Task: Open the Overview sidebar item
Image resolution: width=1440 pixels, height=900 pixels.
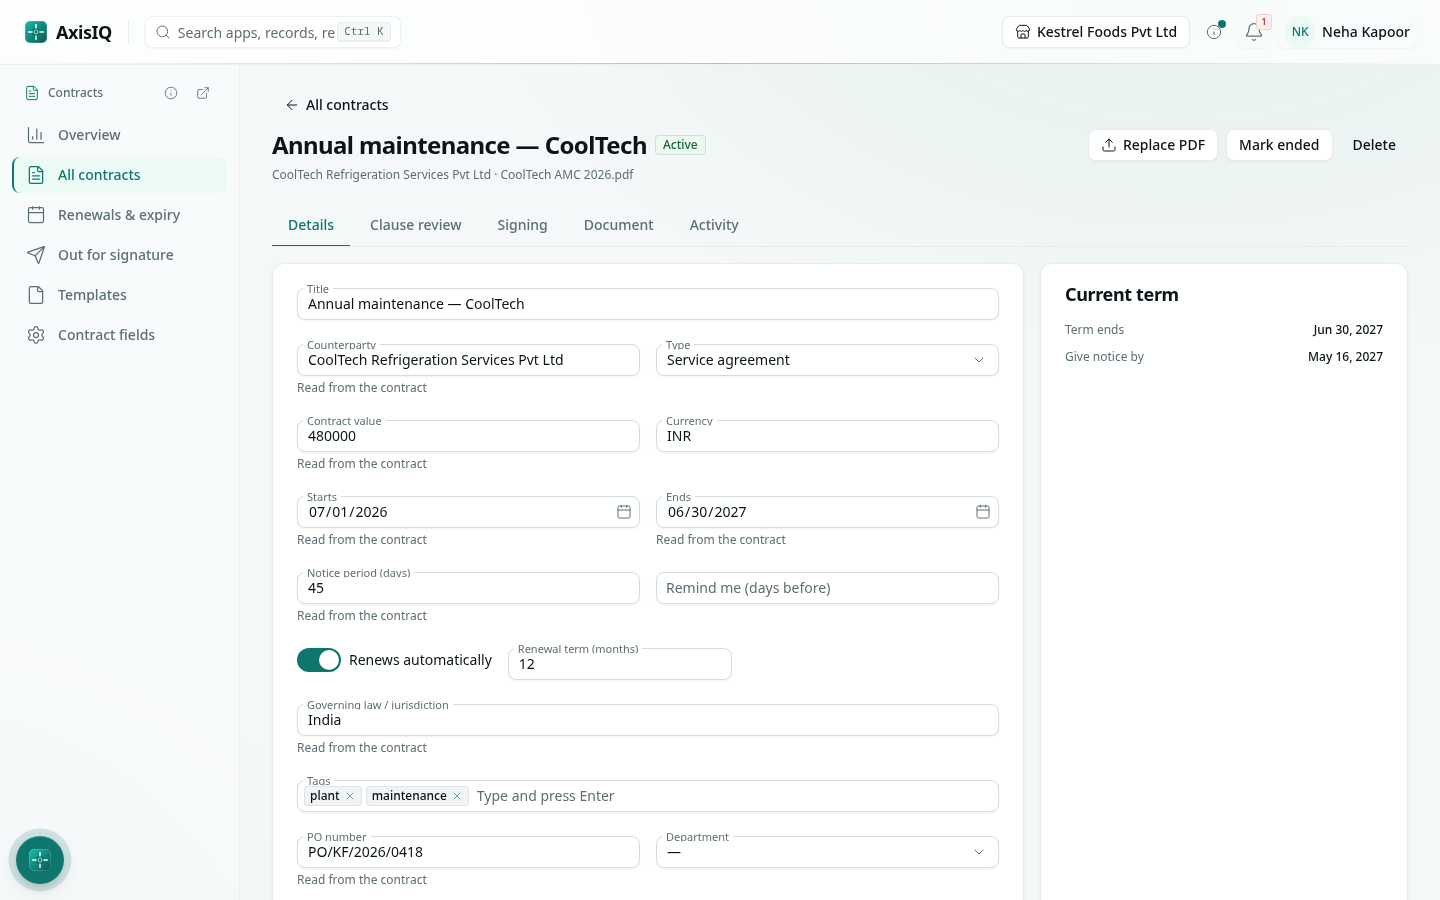Action: (120, 135)
